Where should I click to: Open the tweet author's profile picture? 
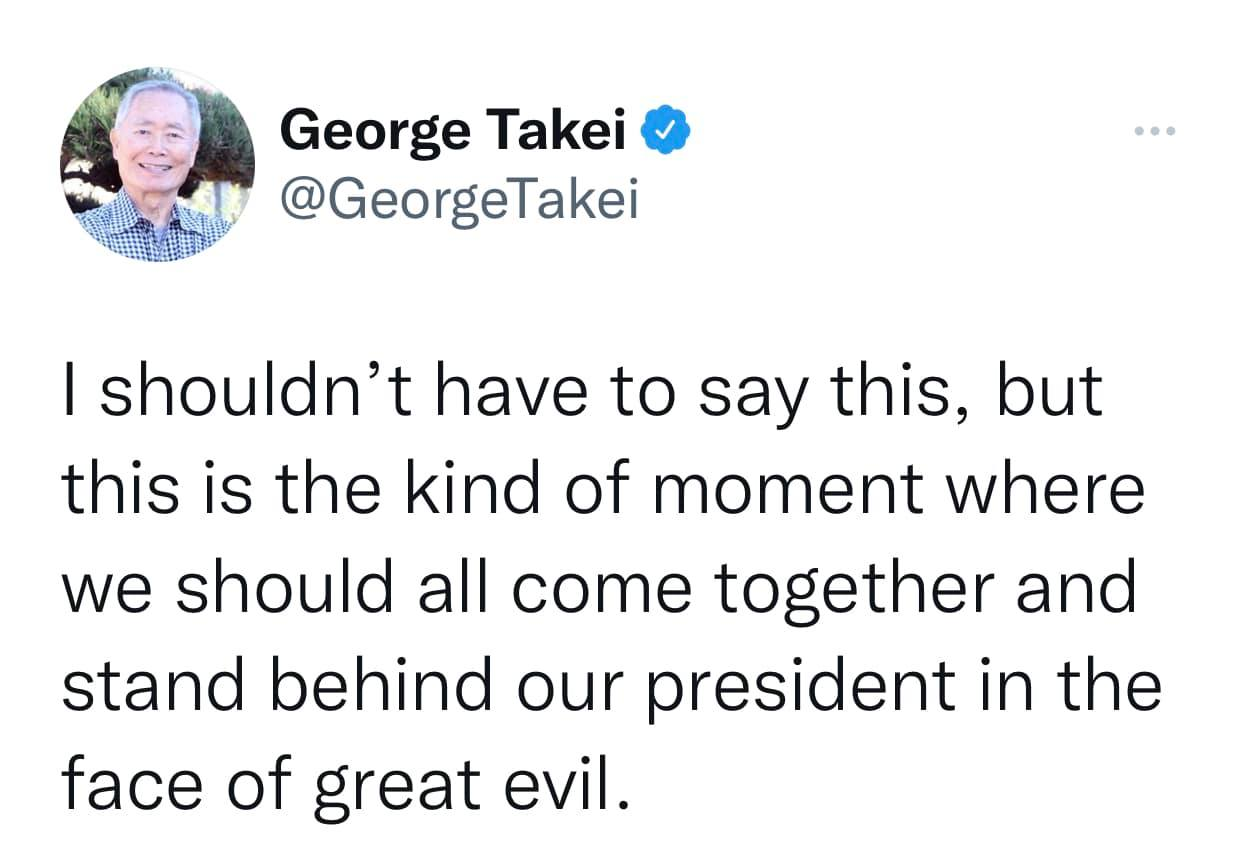[157, 164]
